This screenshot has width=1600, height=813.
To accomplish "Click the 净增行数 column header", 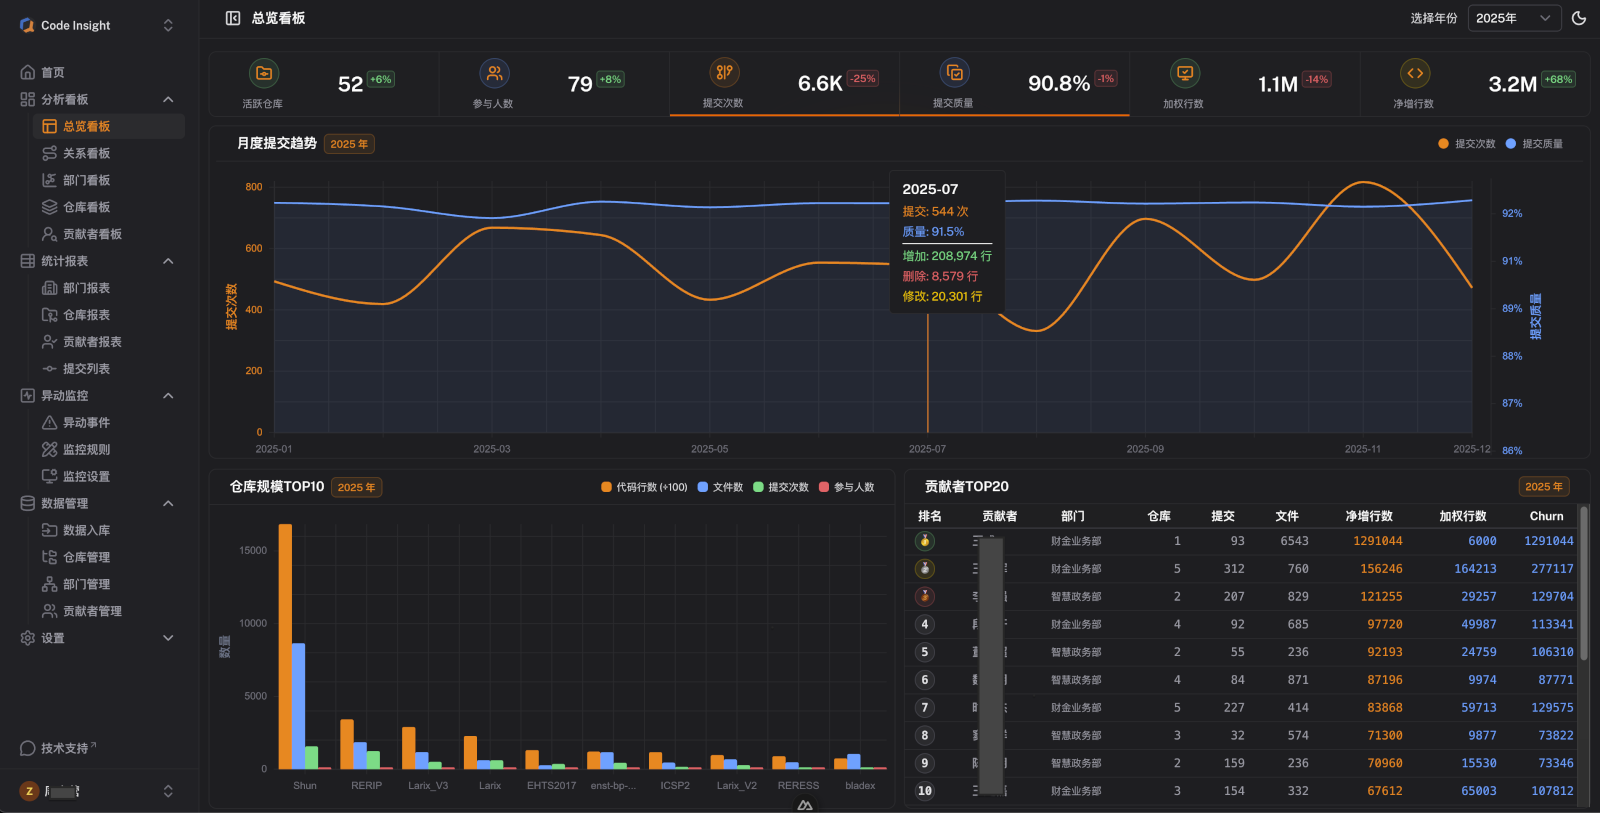I will 1368,516.
